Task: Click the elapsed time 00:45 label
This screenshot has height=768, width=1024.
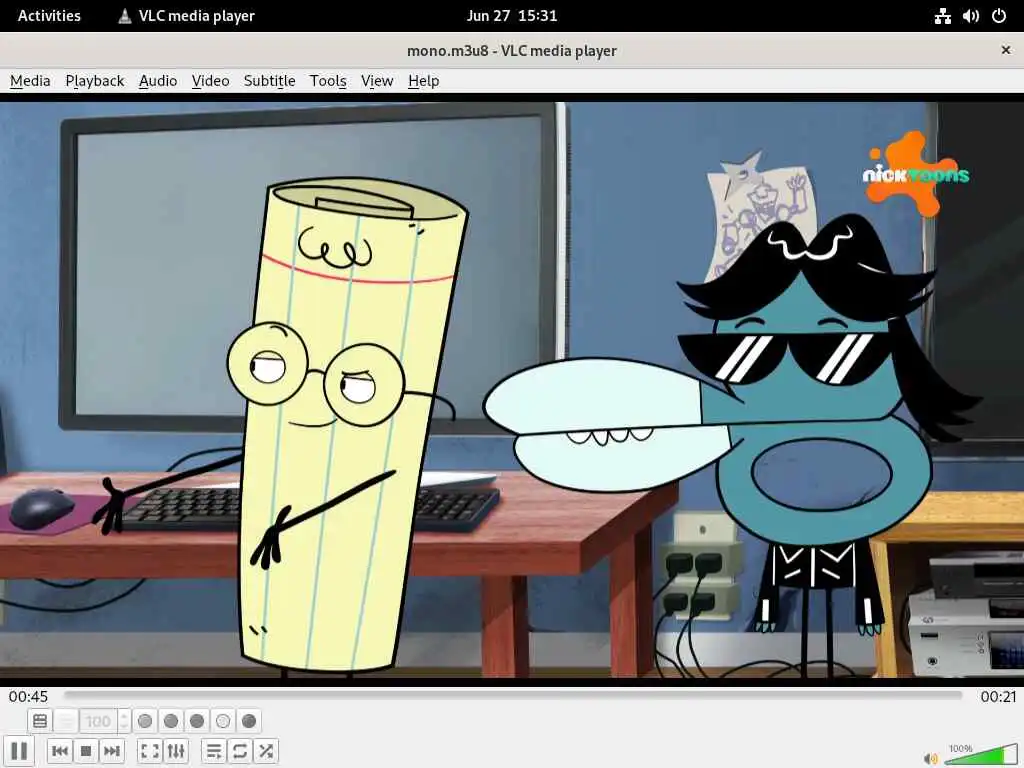Action: (28, 697)
